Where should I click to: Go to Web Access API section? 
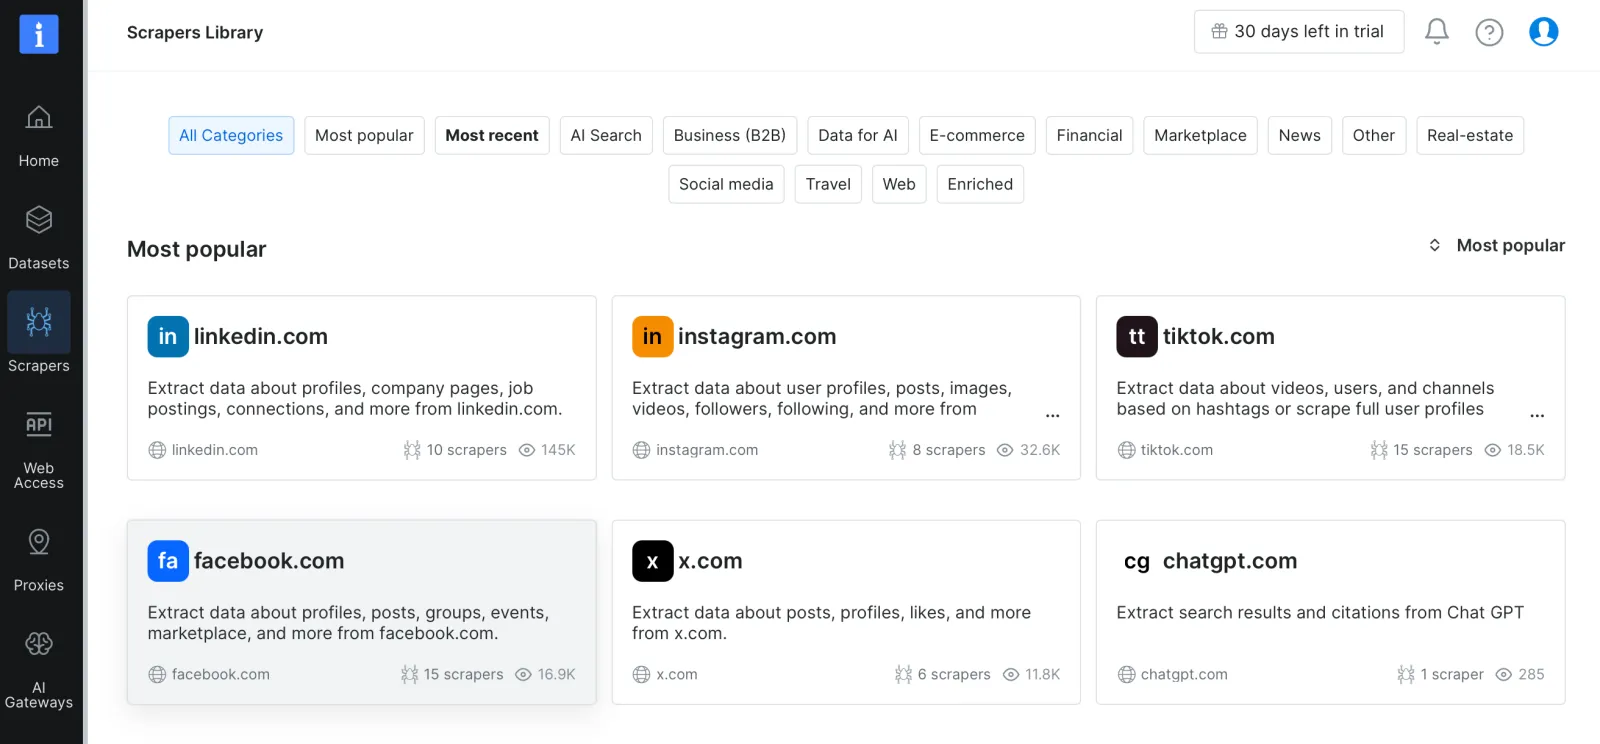point(39,450)
